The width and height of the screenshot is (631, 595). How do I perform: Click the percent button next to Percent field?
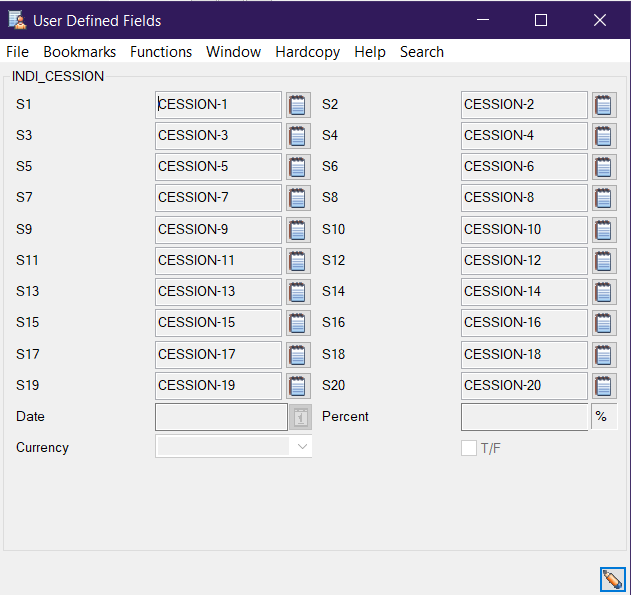tap(604, 417)
